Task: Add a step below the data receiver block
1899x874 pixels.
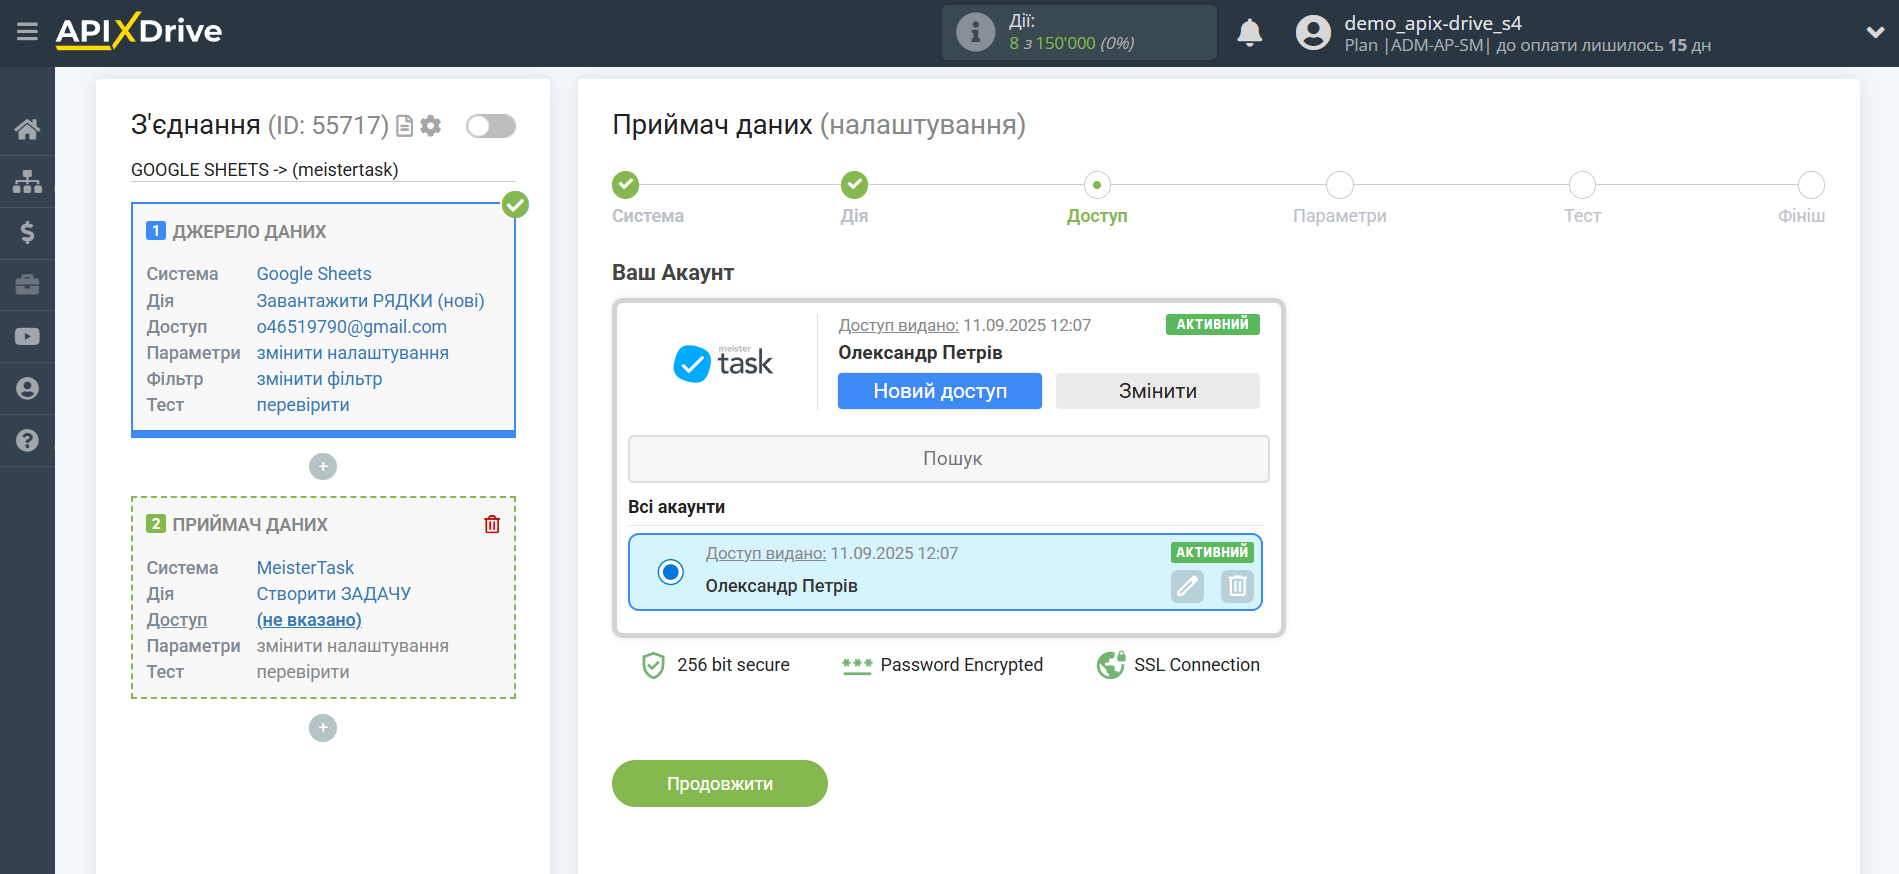Action: (323, 728)
